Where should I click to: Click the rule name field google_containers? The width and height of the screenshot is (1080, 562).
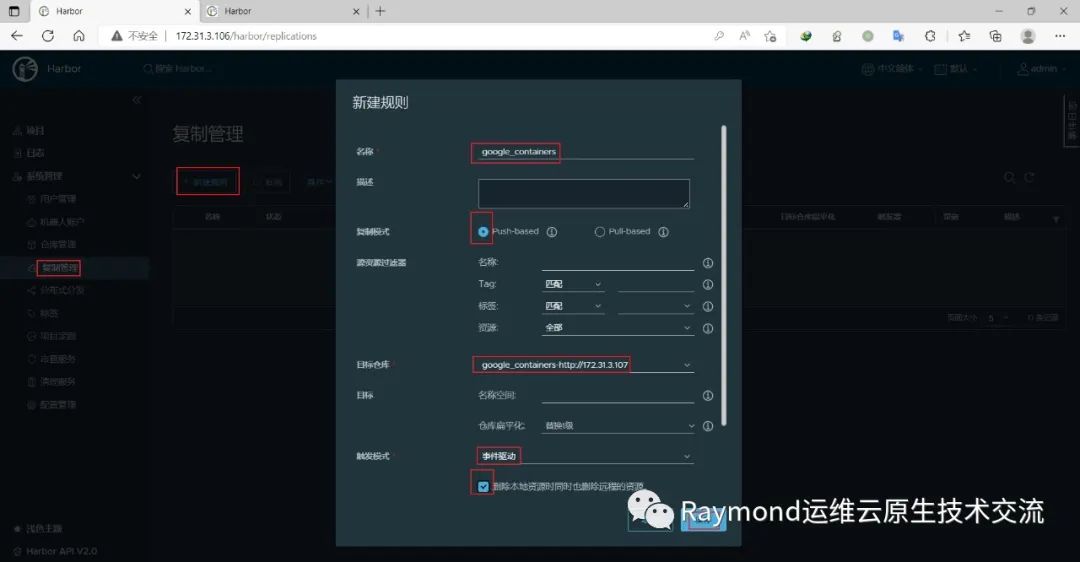point(585,152)
